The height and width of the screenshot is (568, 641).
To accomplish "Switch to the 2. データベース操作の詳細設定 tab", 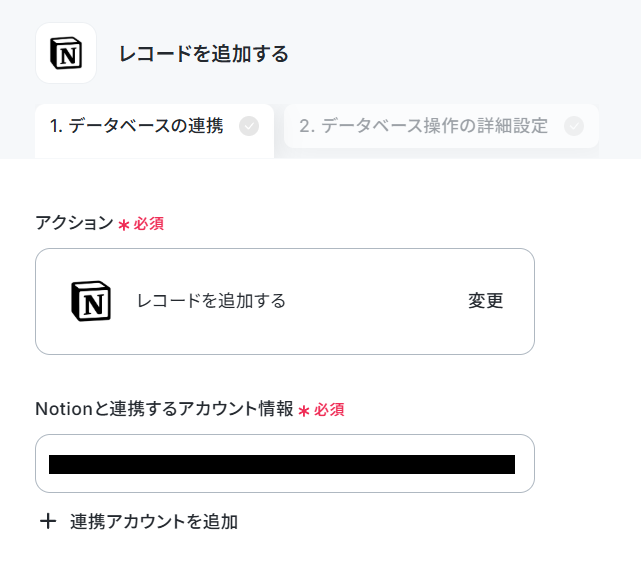I will pos(442,126).
